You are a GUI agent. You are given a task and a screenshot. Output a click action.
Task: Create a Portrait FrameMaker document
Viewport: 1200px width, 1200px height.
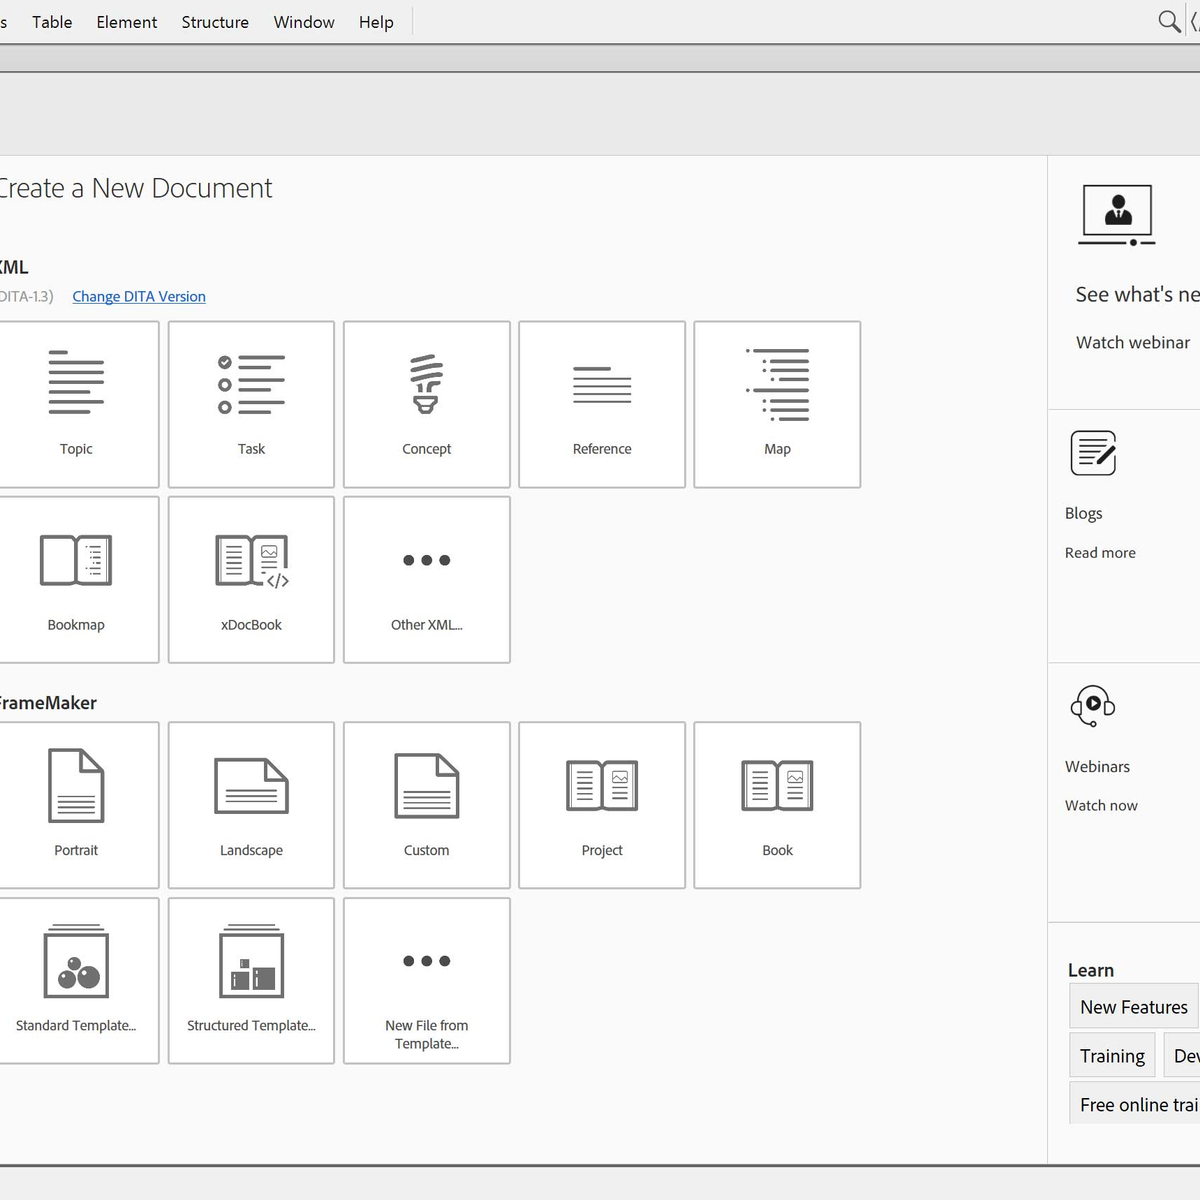(x=76, y=805)
